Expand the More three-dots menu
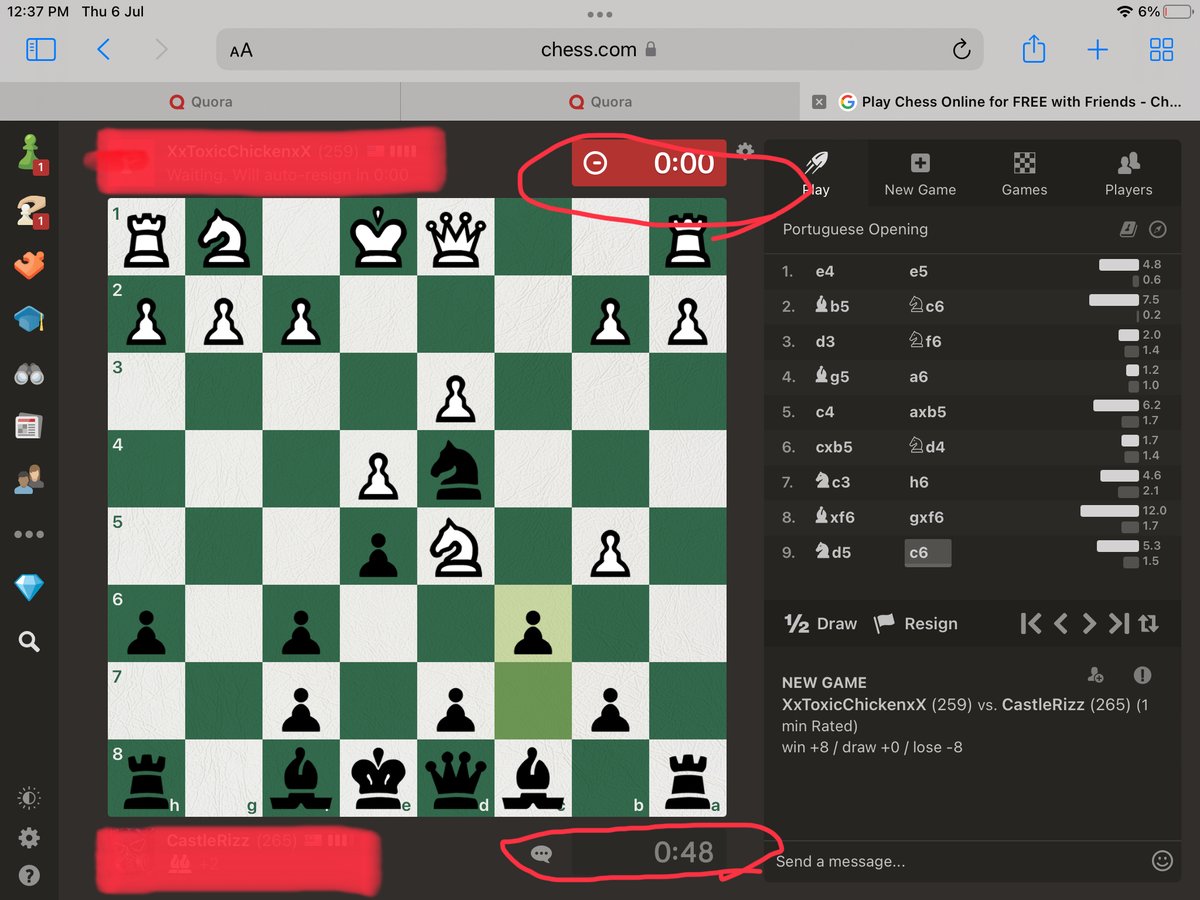This screenshot has height=900, width=1200. pyautogui.click(x=29, y=534)
